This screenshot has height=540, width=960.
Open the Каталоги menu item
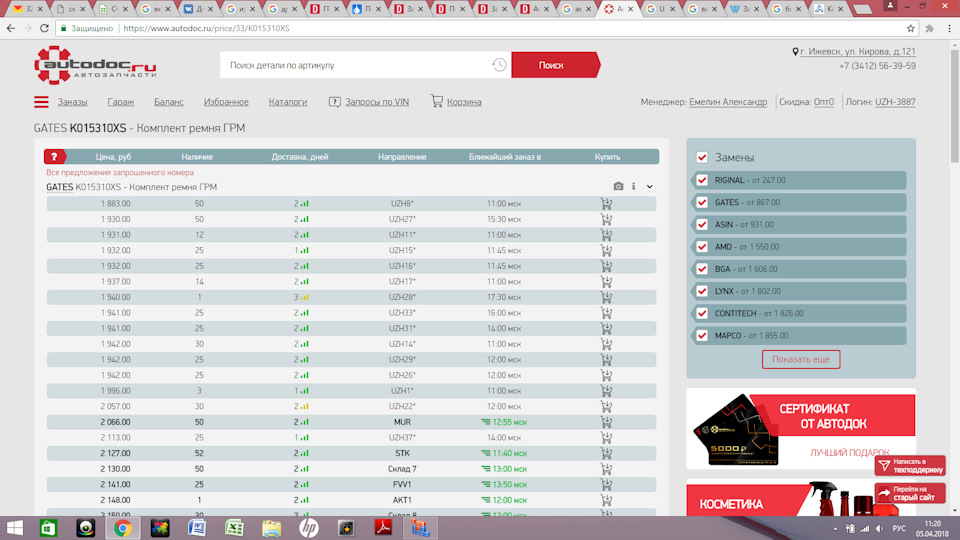coord(288,102)
